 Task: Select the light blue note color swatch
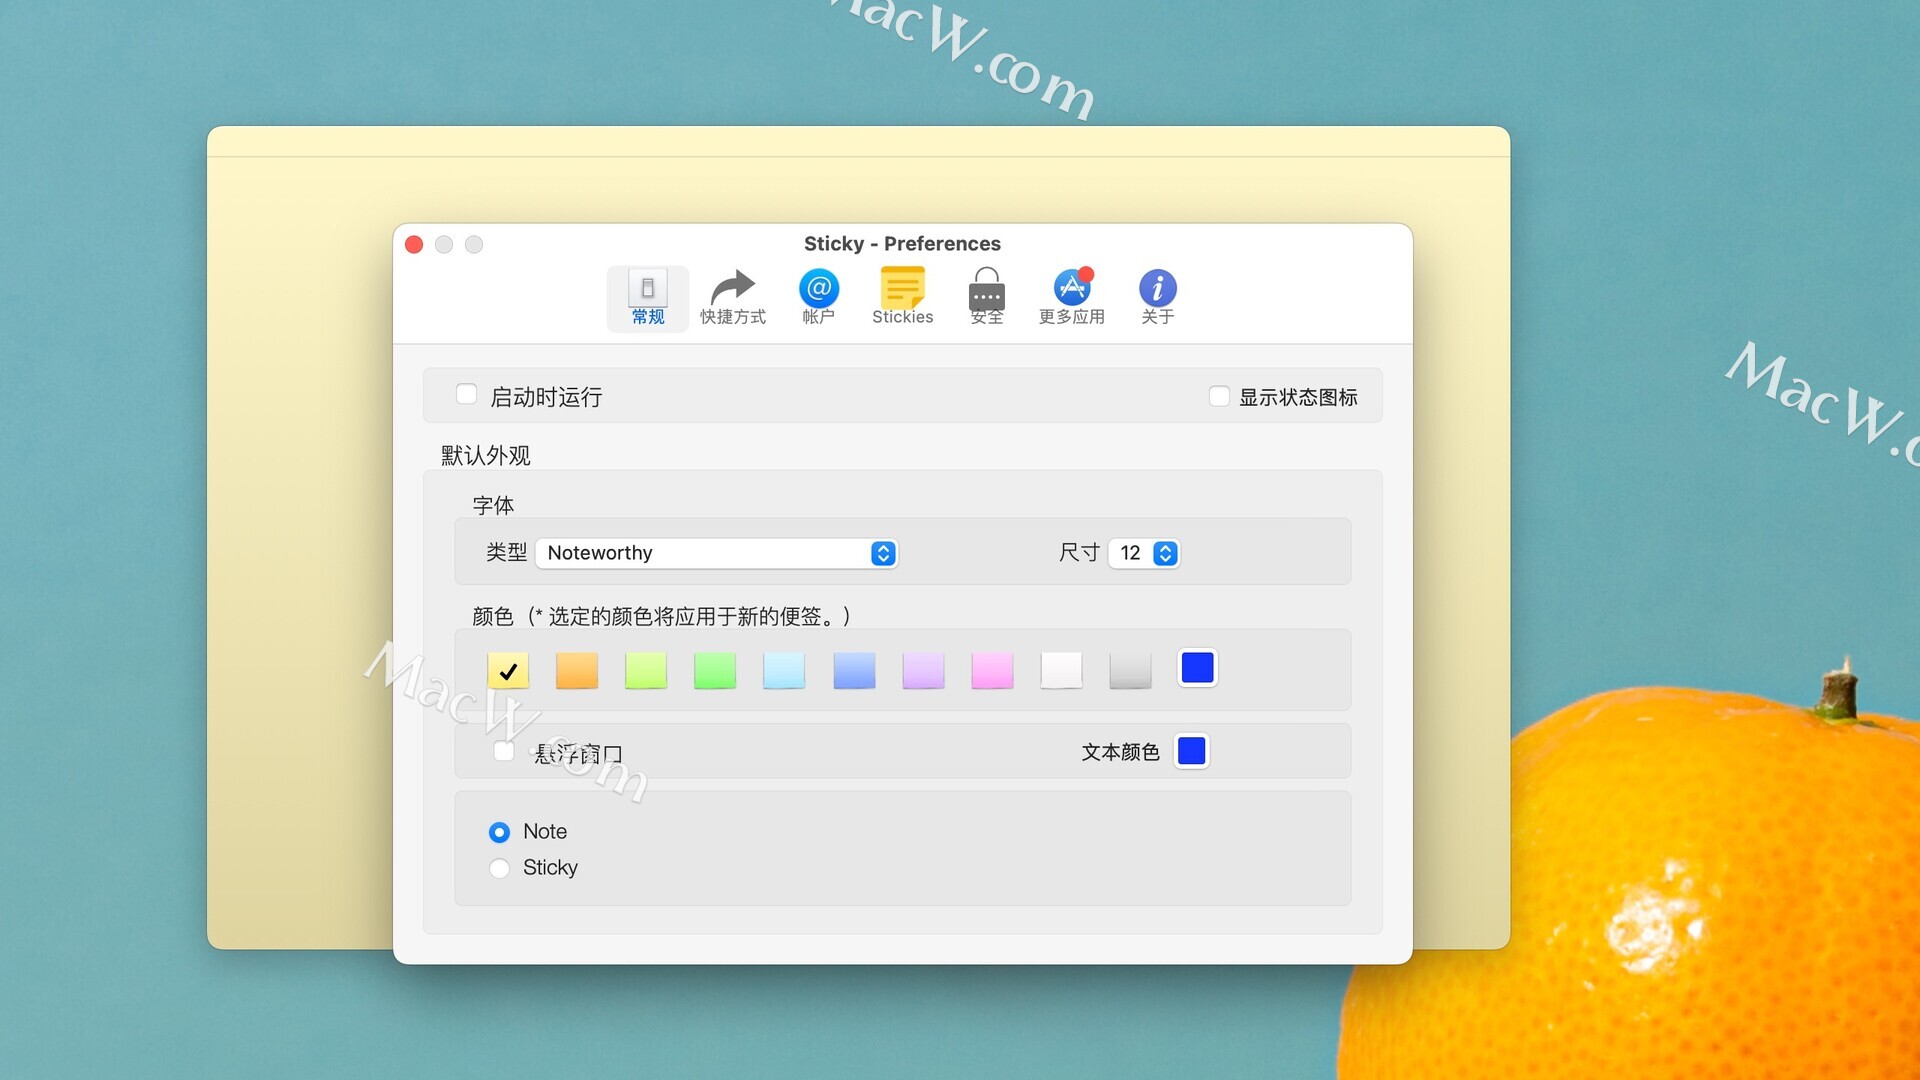point(854,670)
